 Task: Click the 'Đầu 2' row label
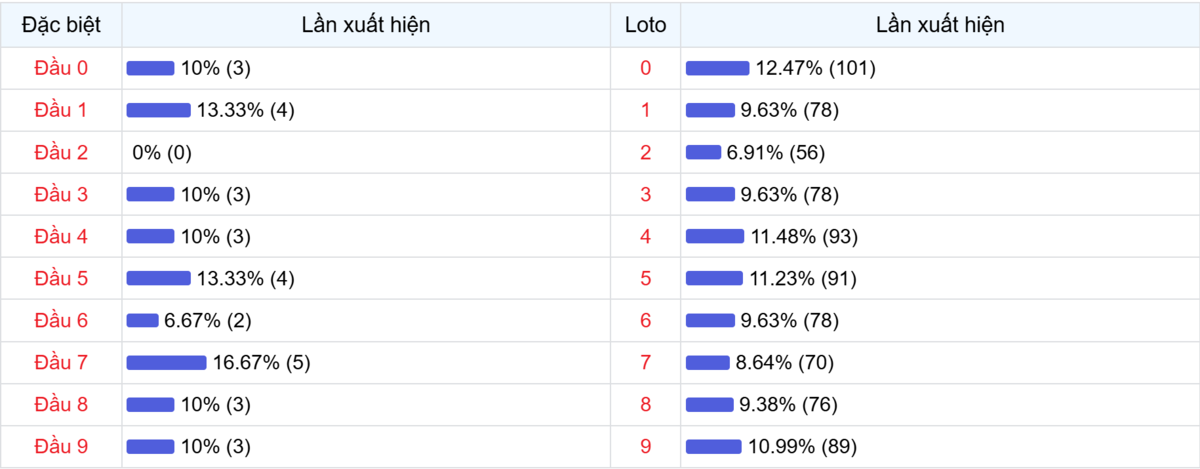tap(61, 152)
